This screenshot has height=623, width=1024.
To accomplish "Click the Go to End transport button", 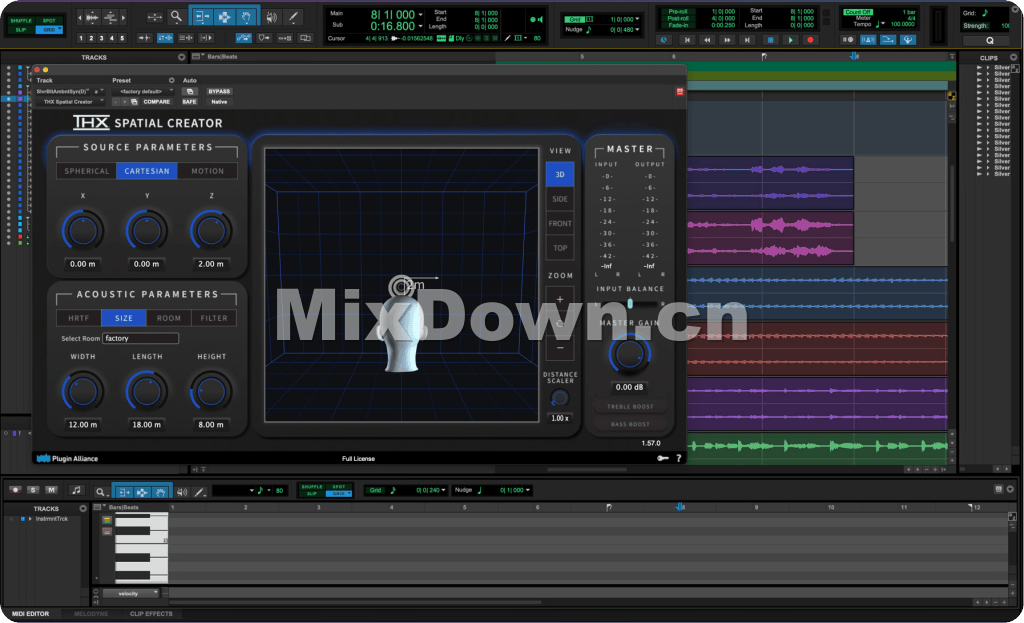I will click(747, 40).
